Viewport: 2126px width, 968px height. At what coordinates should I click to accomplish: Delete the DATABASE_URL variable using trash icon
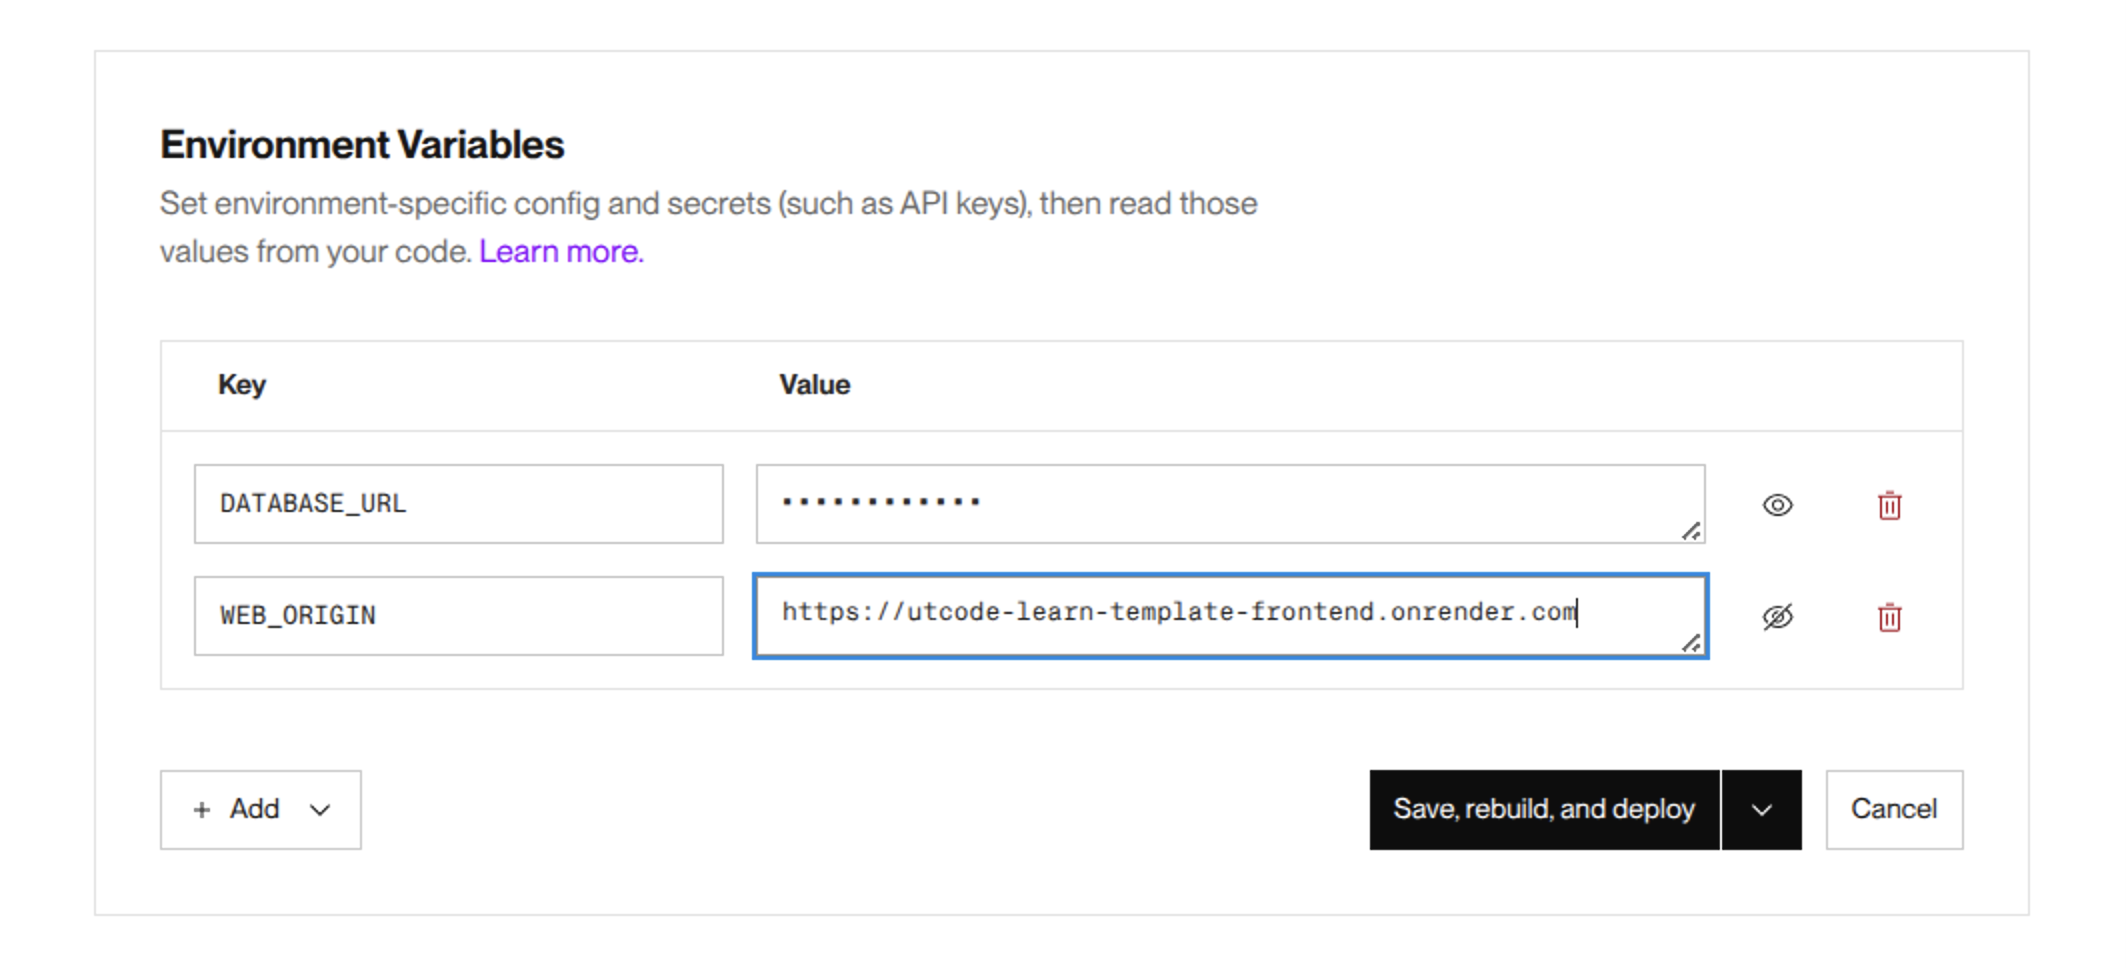tap(1889, 505)
